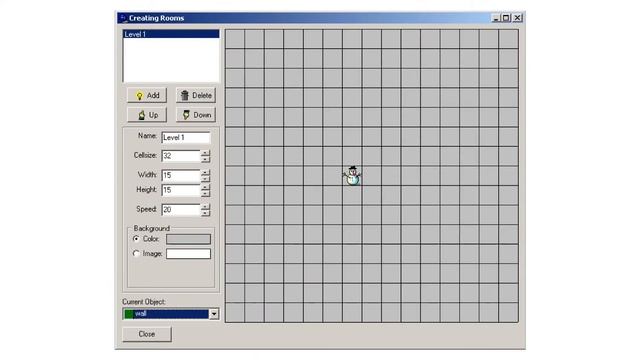
Task: Open the background Color swatch picker
Action: click(188, 239)
